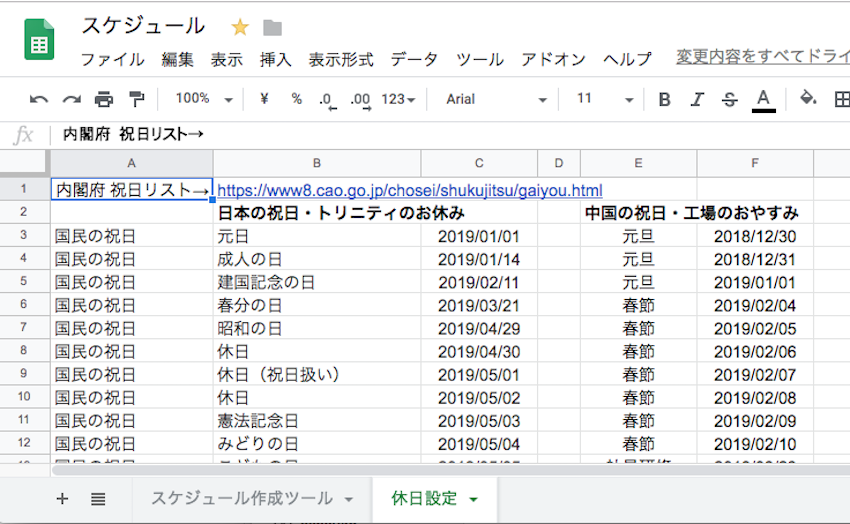850x524 pixels.
Task: Toggle italic text formatting
Action: (697, 99)
